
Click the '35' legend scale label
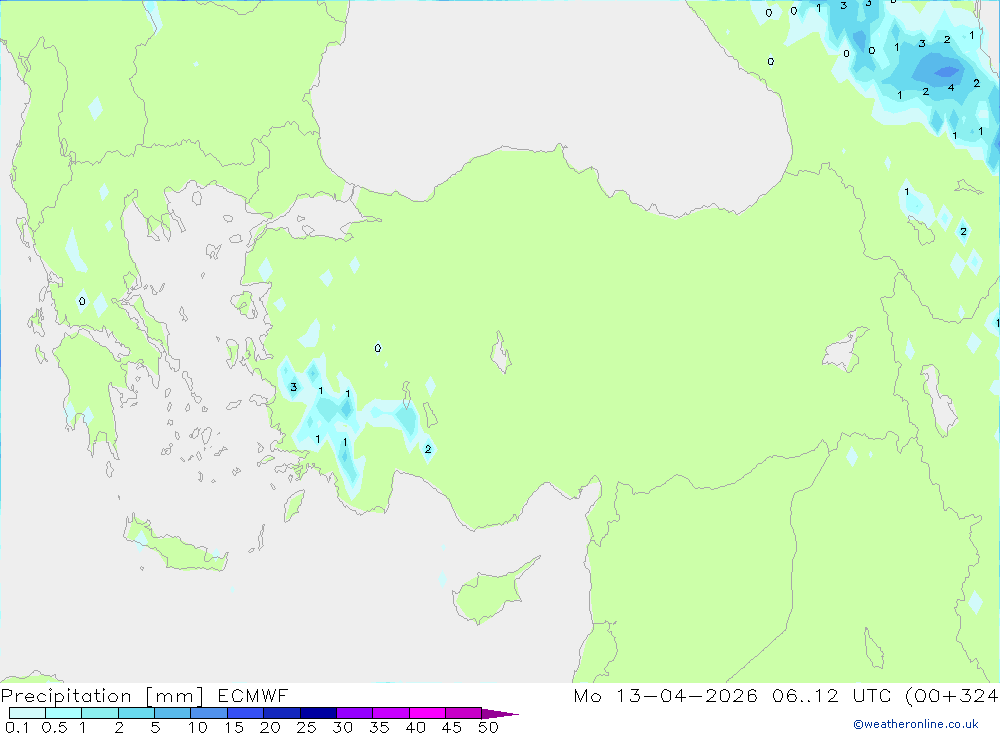tap(379, 727)
